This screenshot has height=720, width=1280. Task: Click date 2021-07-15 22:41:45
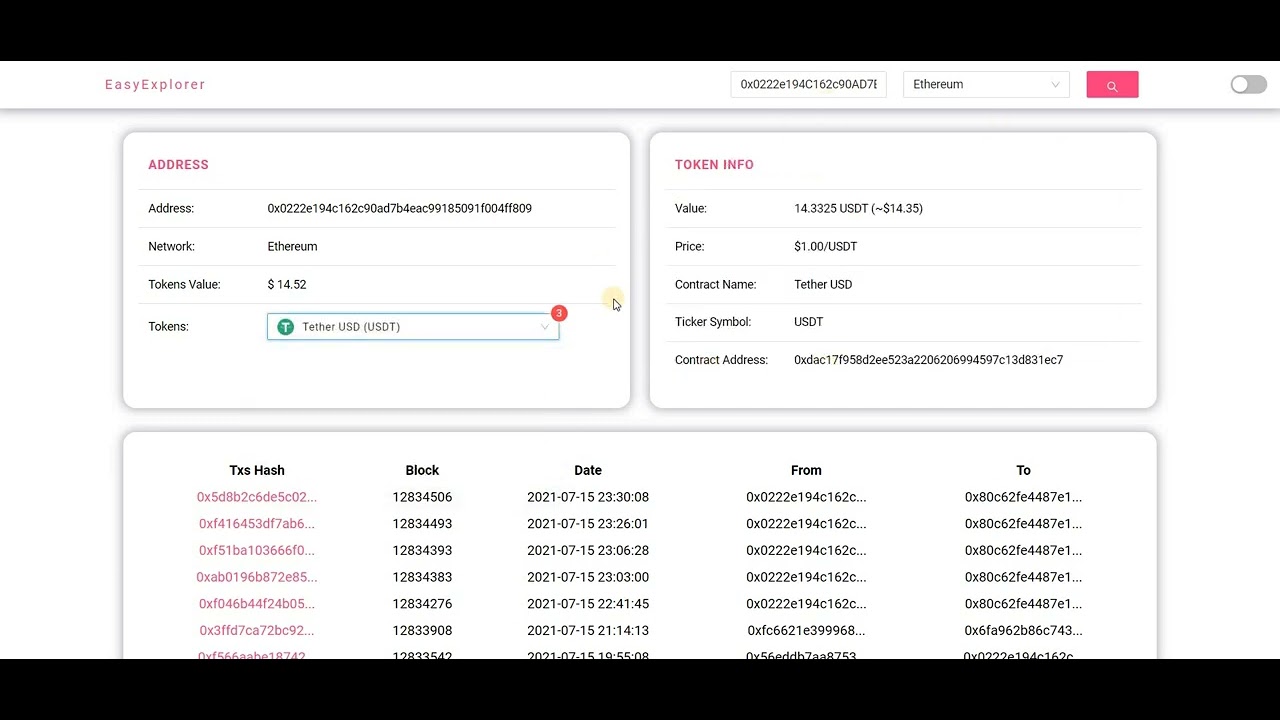click(x=588, y=604)
